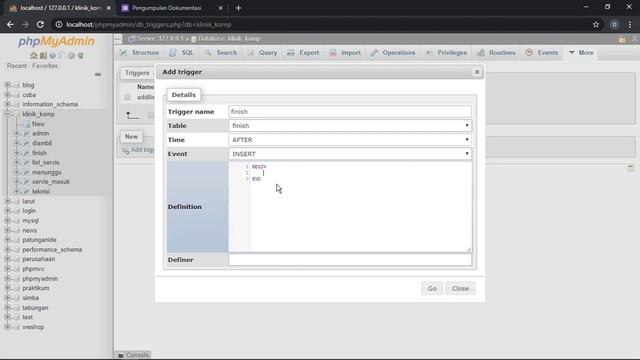Viewport: 640px width, 360px height.
Task: Click the Definer input field
Action: click(350, 260)
